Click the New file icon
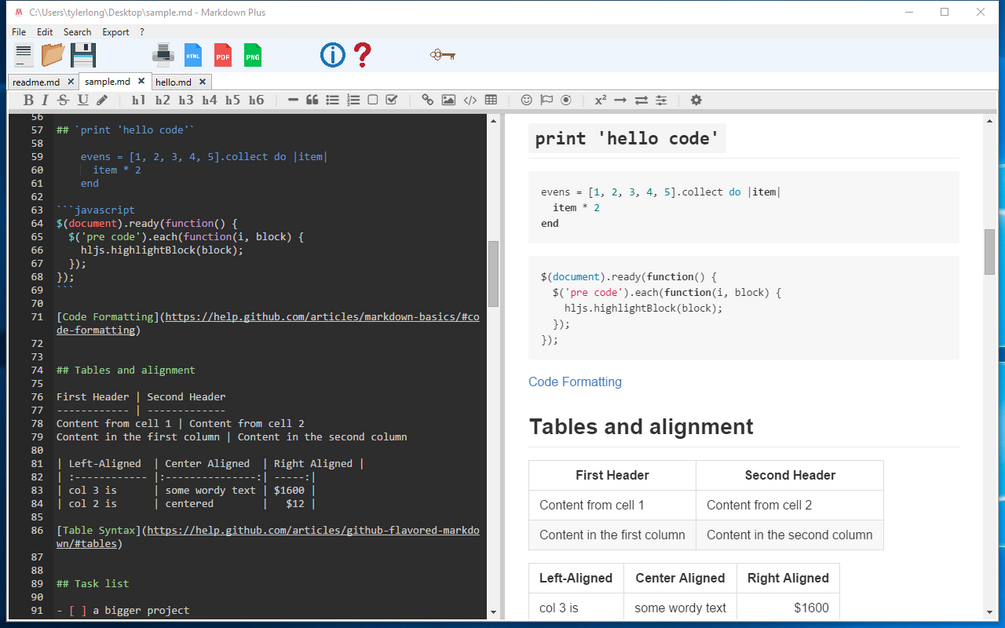This screenshot has width=1005, height=628. [x=24, y=55]
